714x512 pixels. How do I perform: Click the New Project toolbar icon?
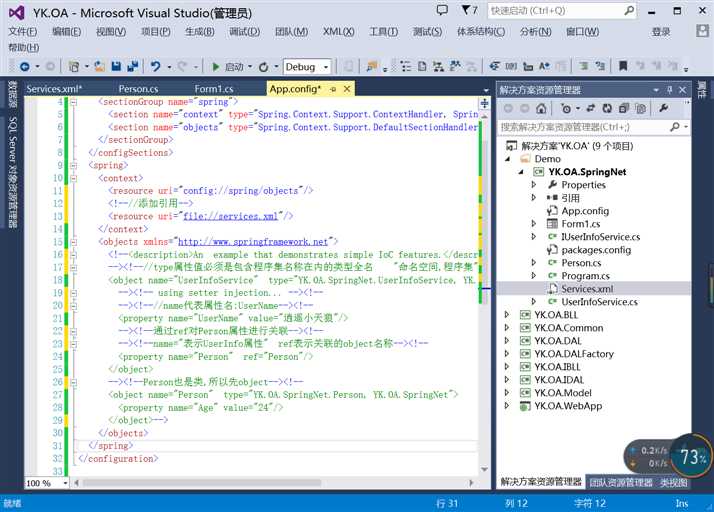point(73,67)
